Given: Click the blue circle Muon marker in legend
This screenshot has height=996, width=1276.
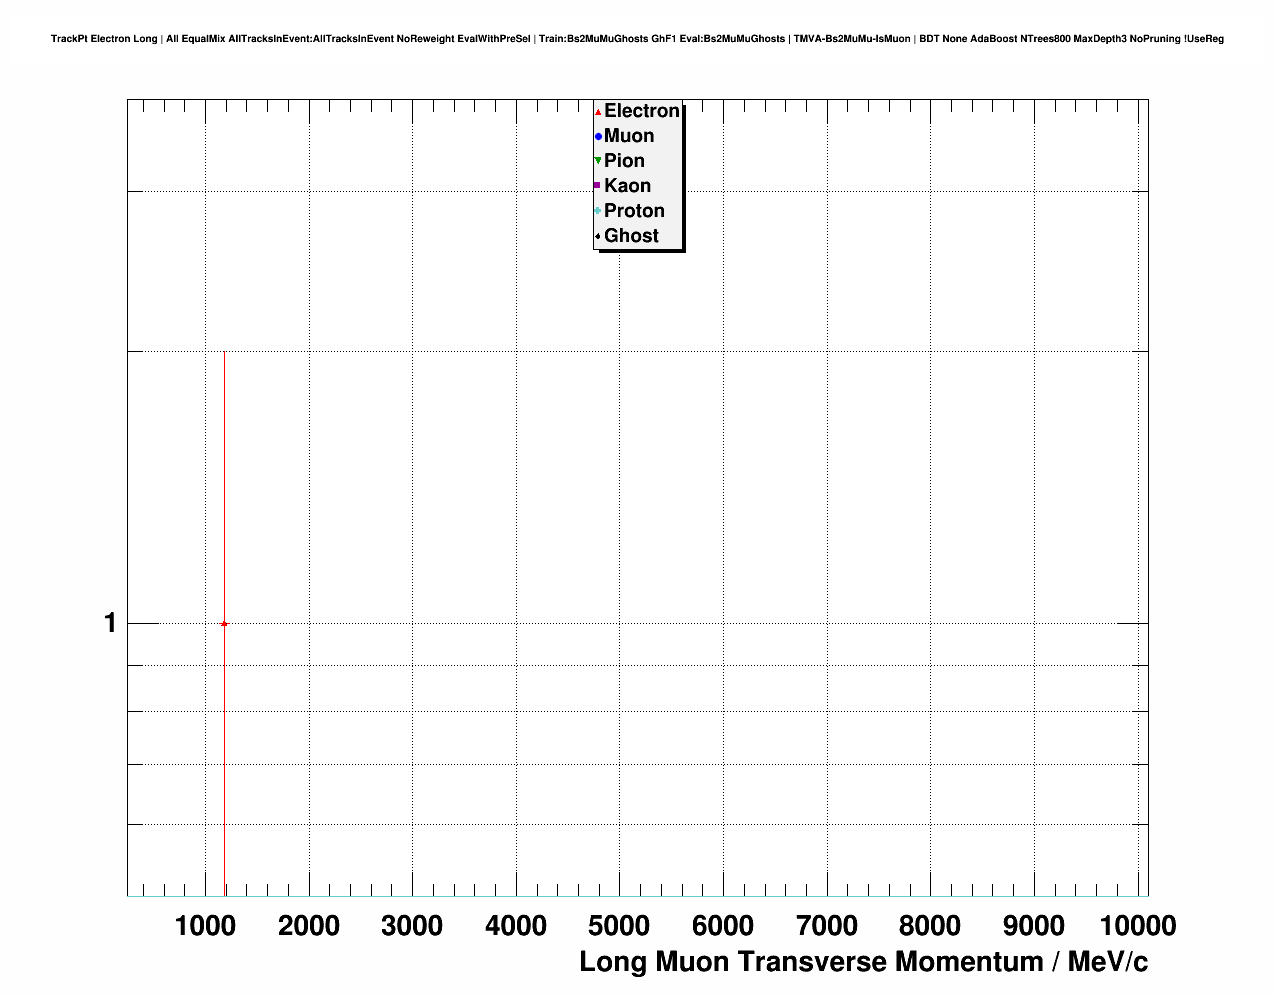Looking at the screenshot, I should [x=598, y=137].
